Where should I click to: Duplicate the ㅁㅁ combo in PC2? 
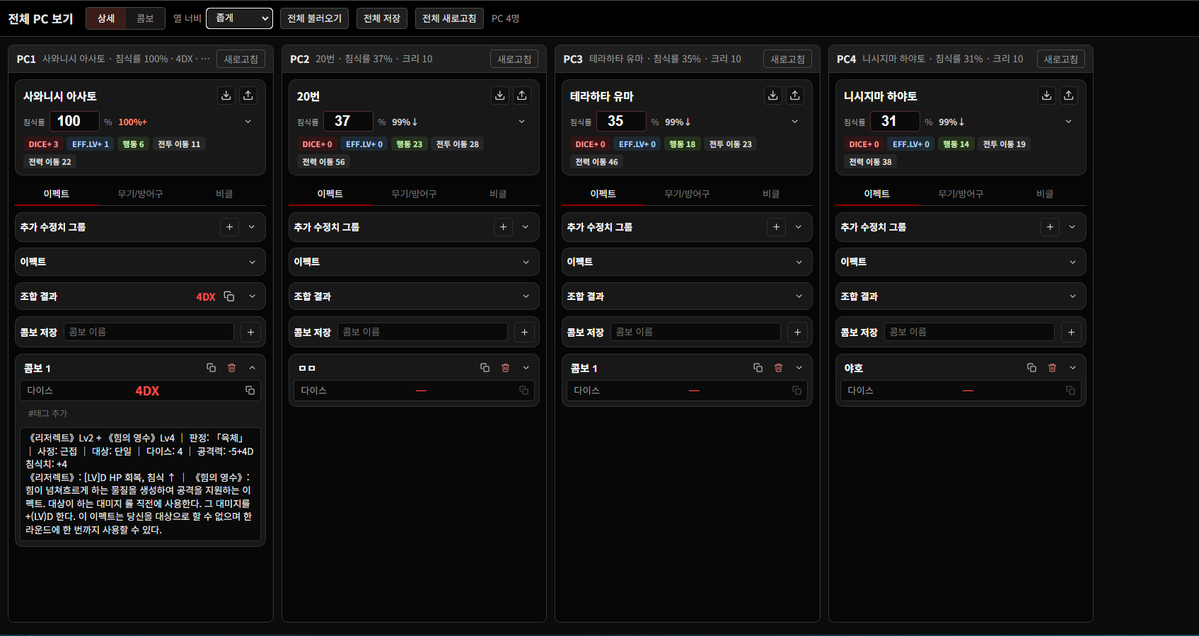pyautogui.click(x=485, y=368)
